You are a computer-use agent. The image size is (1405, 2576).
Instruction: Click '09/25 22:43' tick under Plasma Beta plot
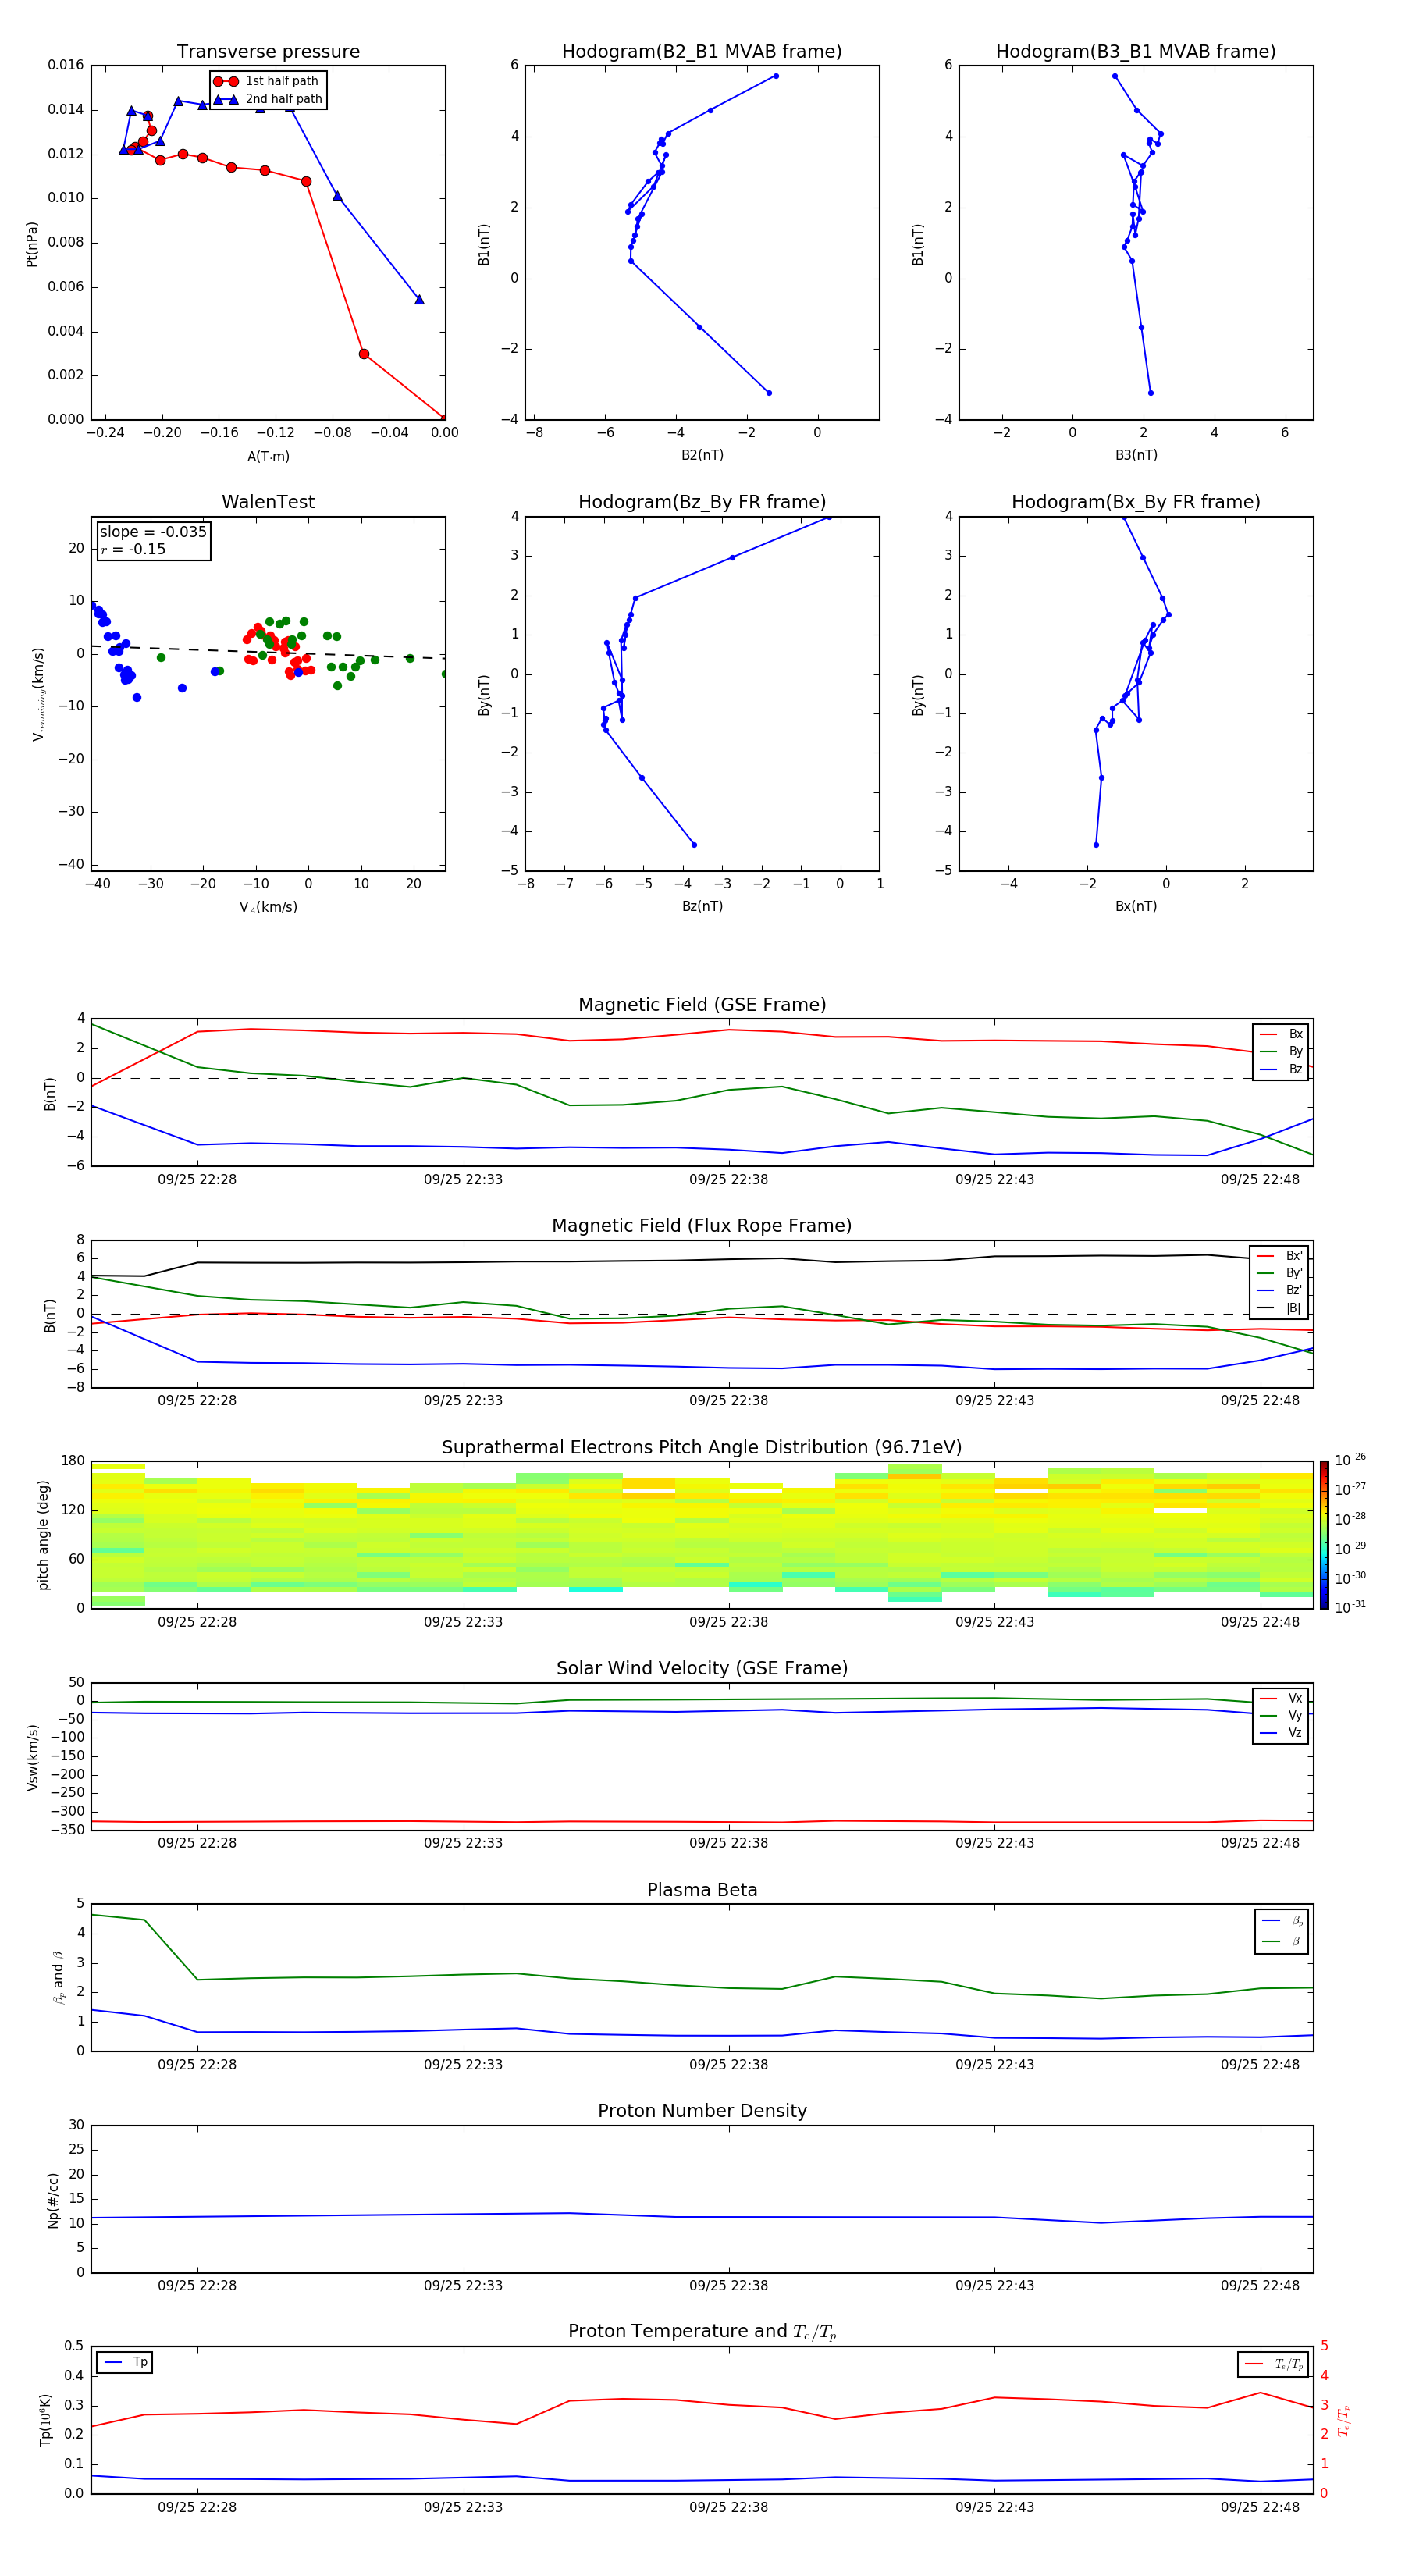click(994, 2065)
